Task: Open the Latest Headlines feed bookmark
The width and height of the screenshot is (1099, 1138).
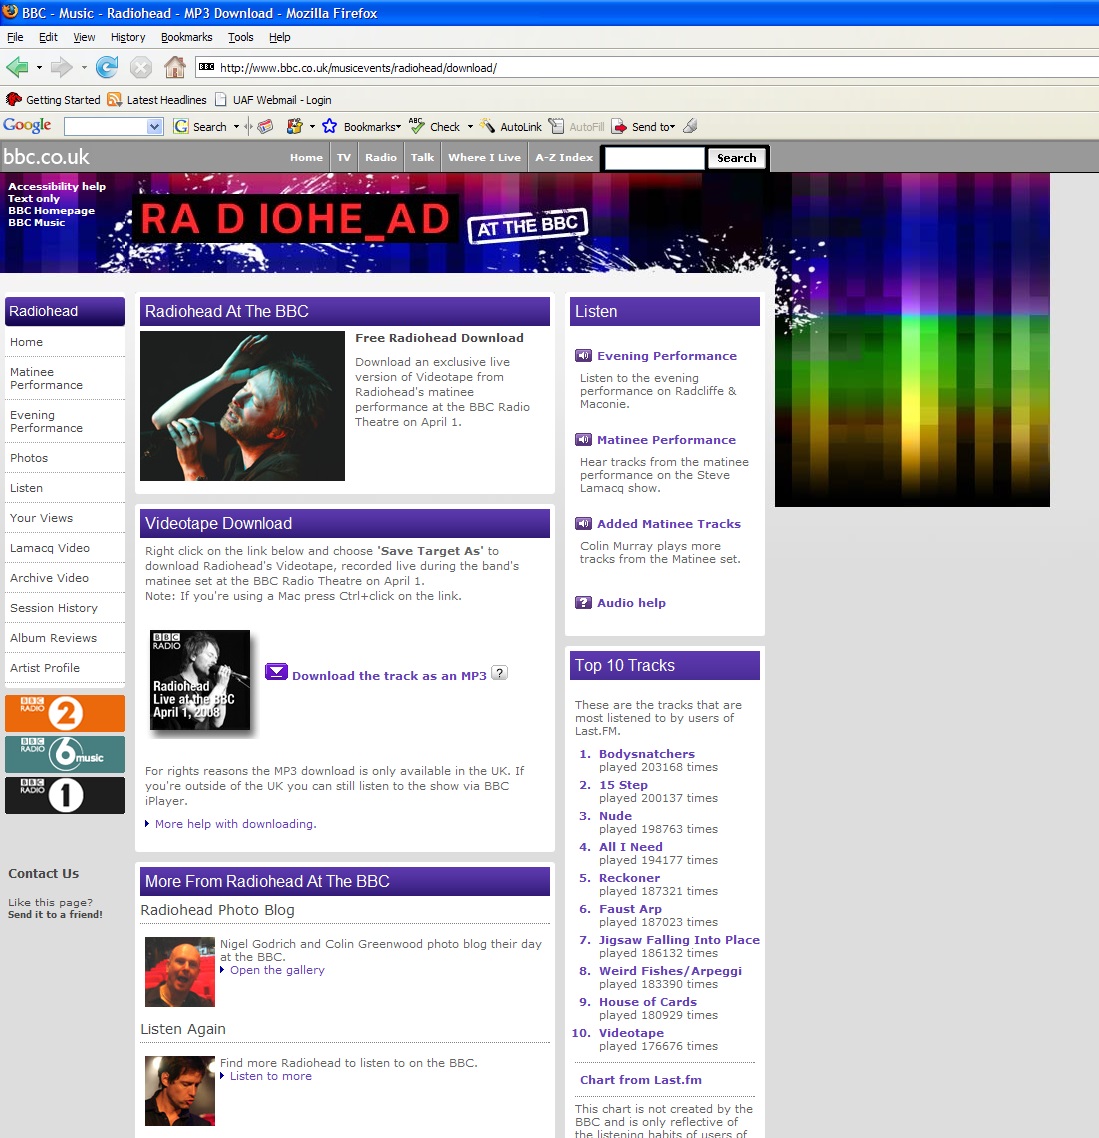Action: (x=157, y=99)
